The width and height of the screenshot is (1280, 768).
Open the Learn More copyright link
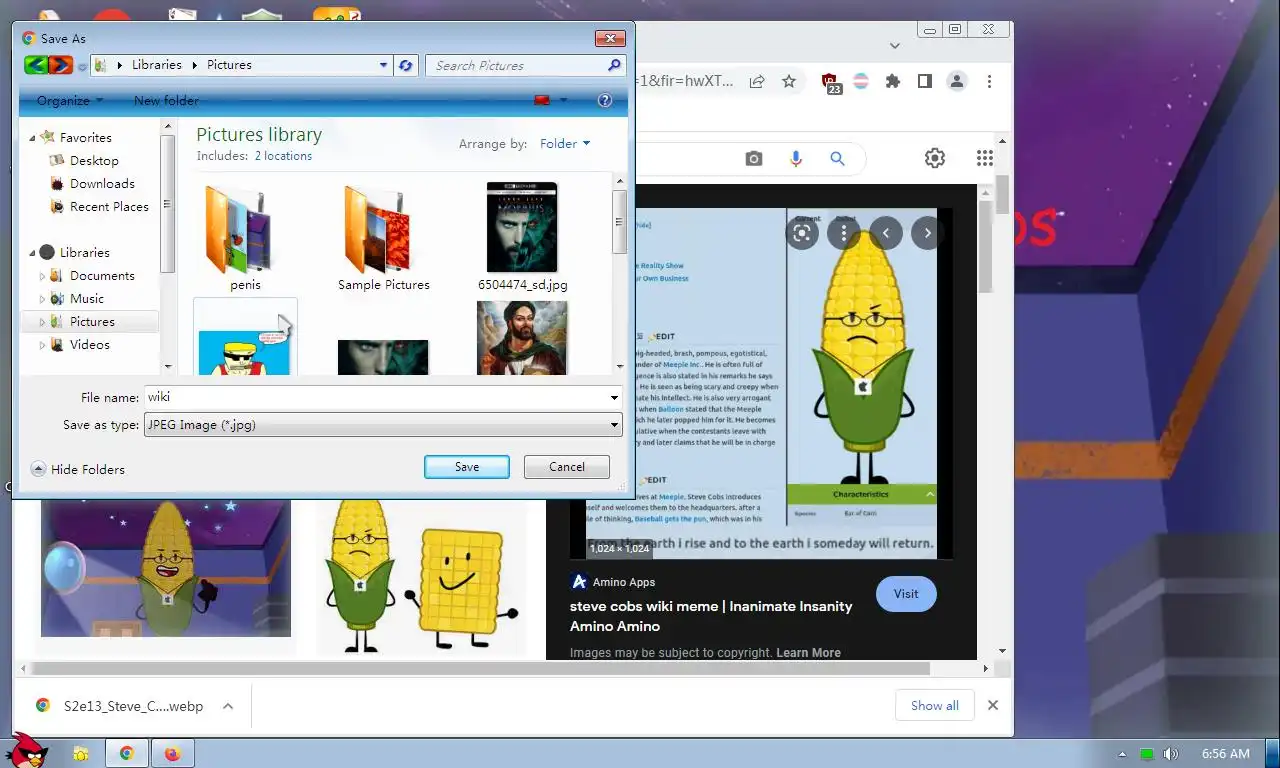point(808,652)
